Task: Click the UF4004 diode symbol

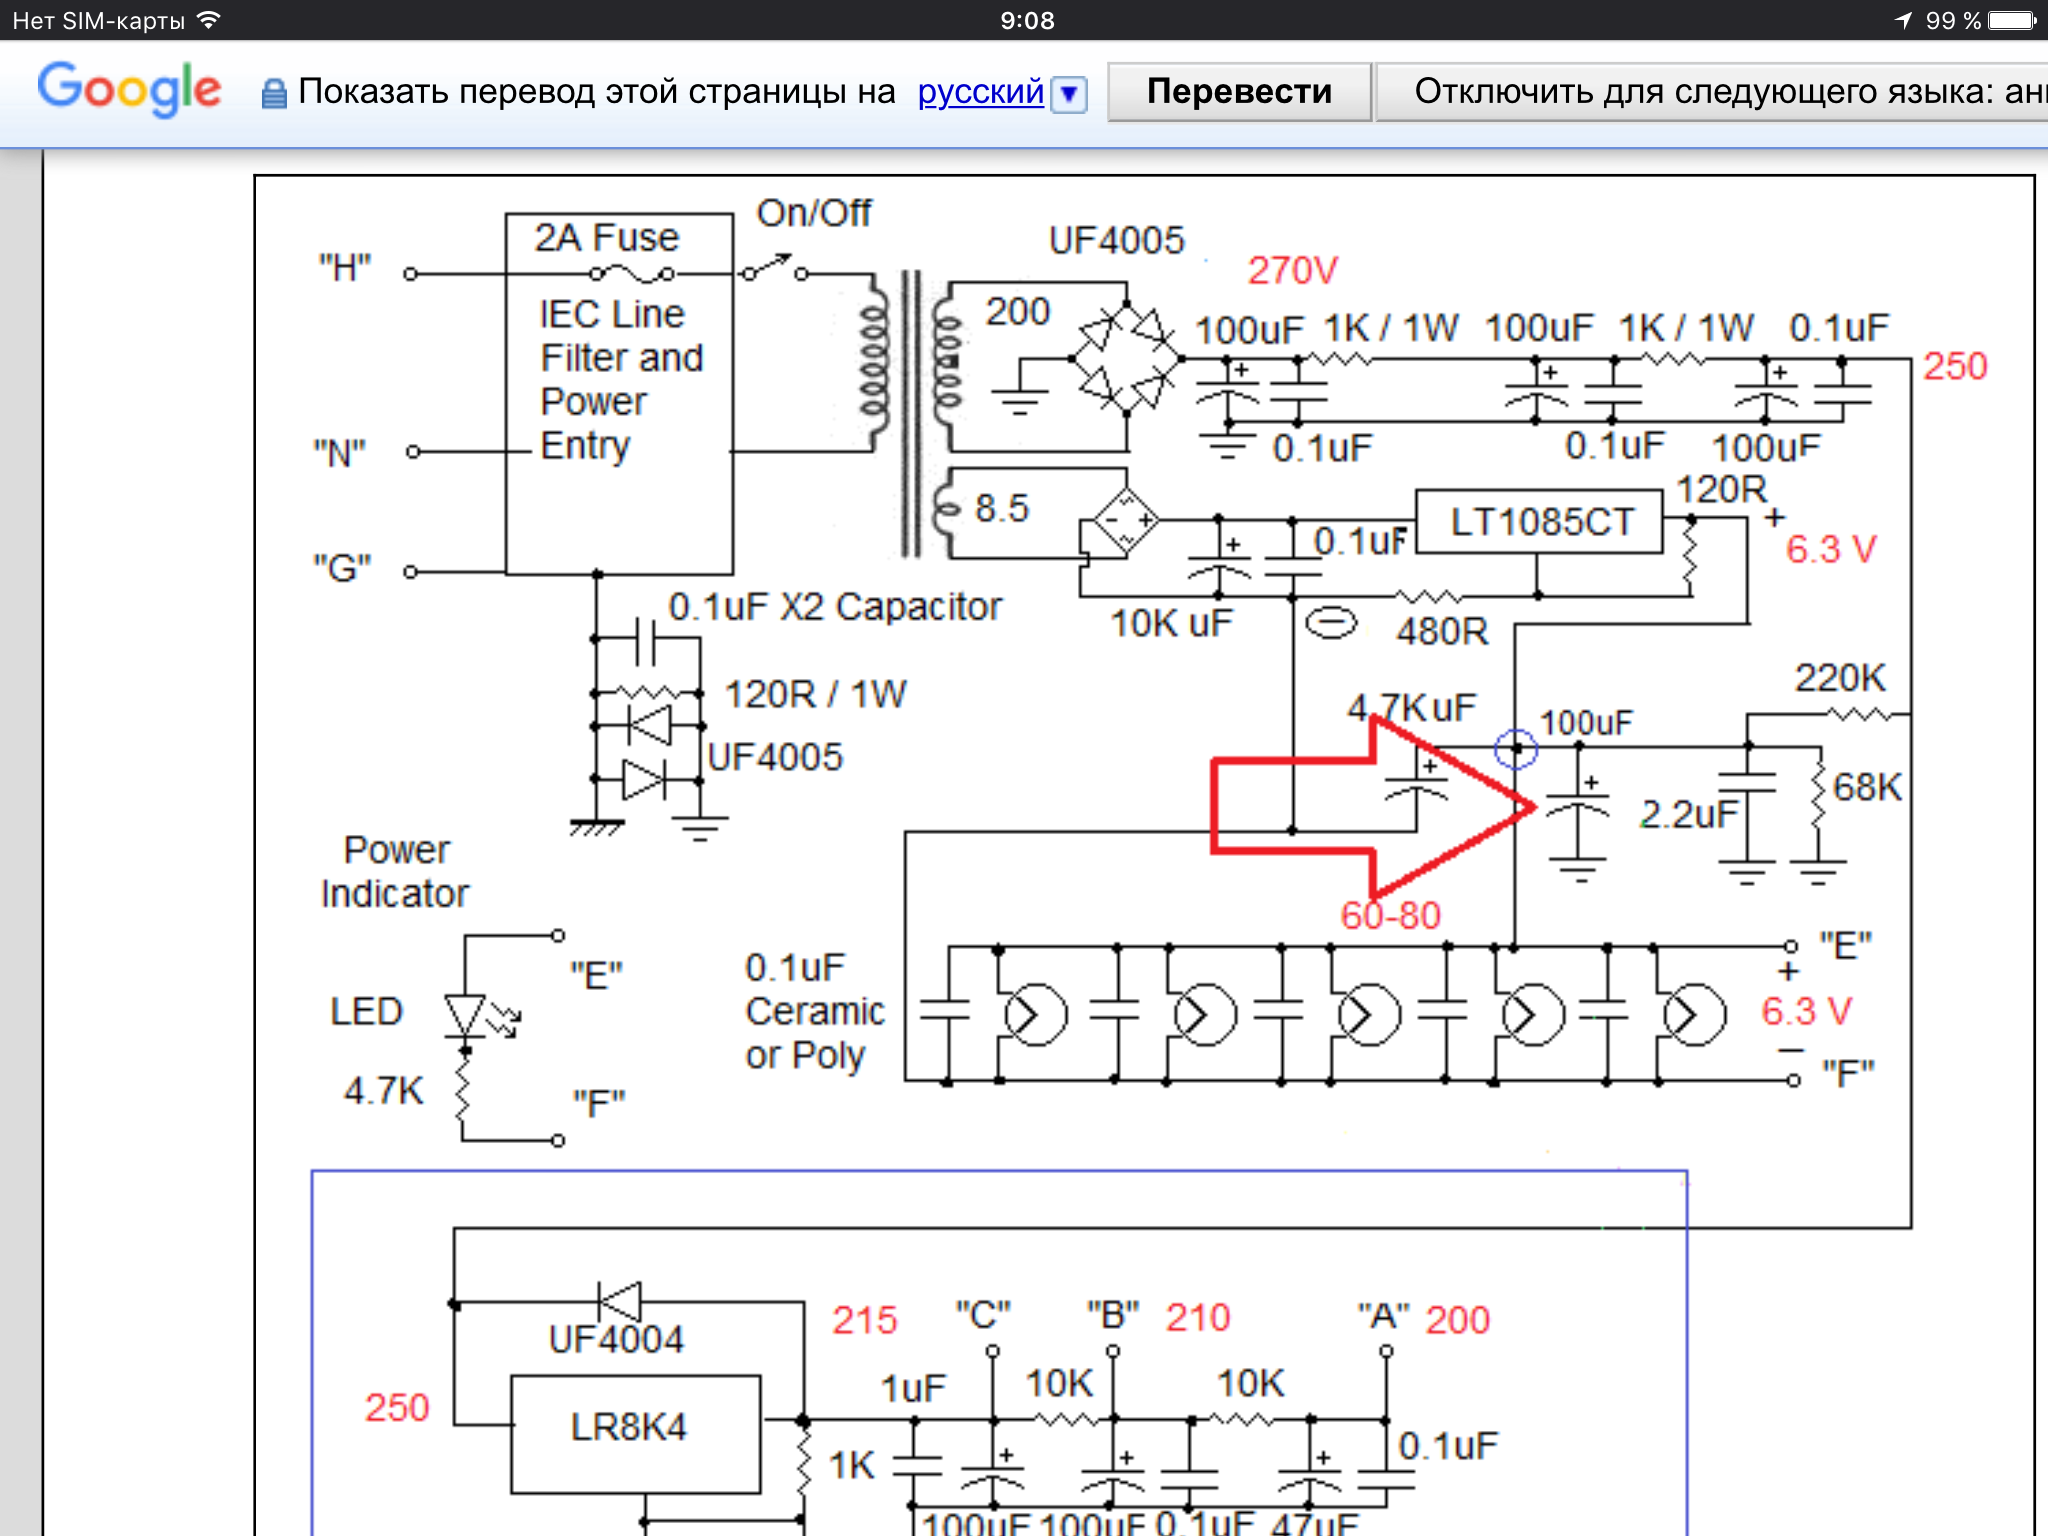Action: tap(619, 1302)
